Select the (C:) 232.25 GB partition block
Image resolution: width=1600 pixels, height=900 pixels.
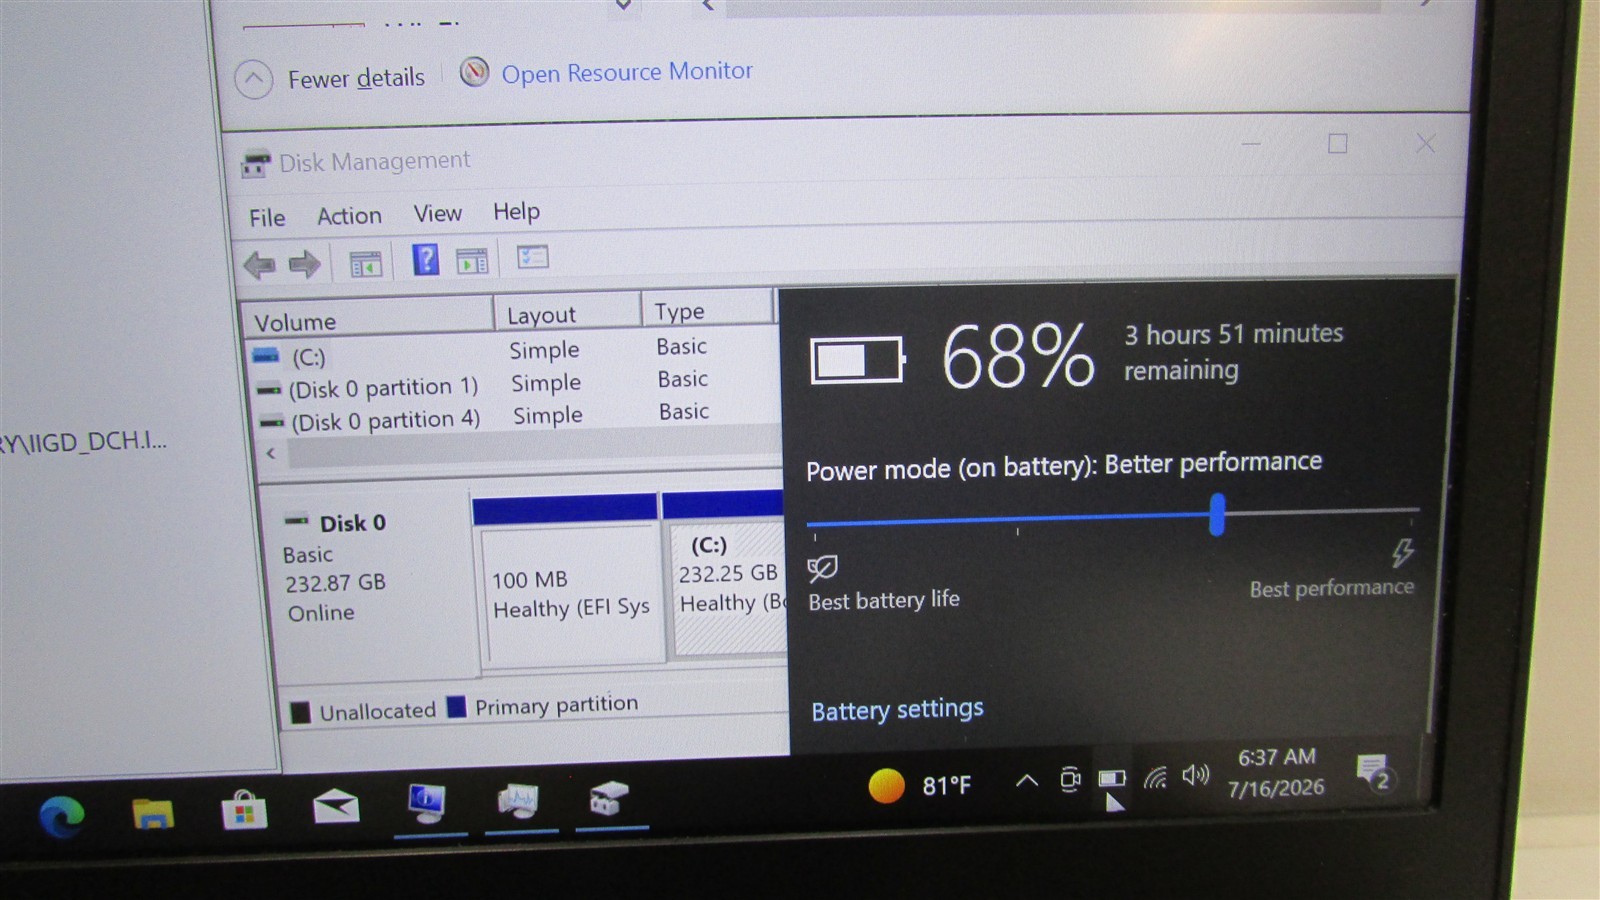[726, 574]
